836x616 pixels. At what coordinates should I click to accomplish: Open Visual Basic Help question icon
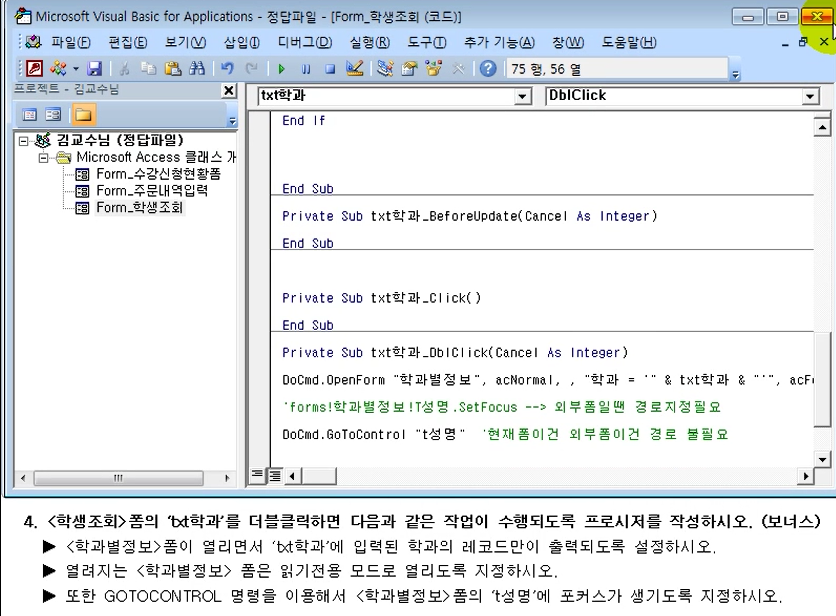point(487,68)
